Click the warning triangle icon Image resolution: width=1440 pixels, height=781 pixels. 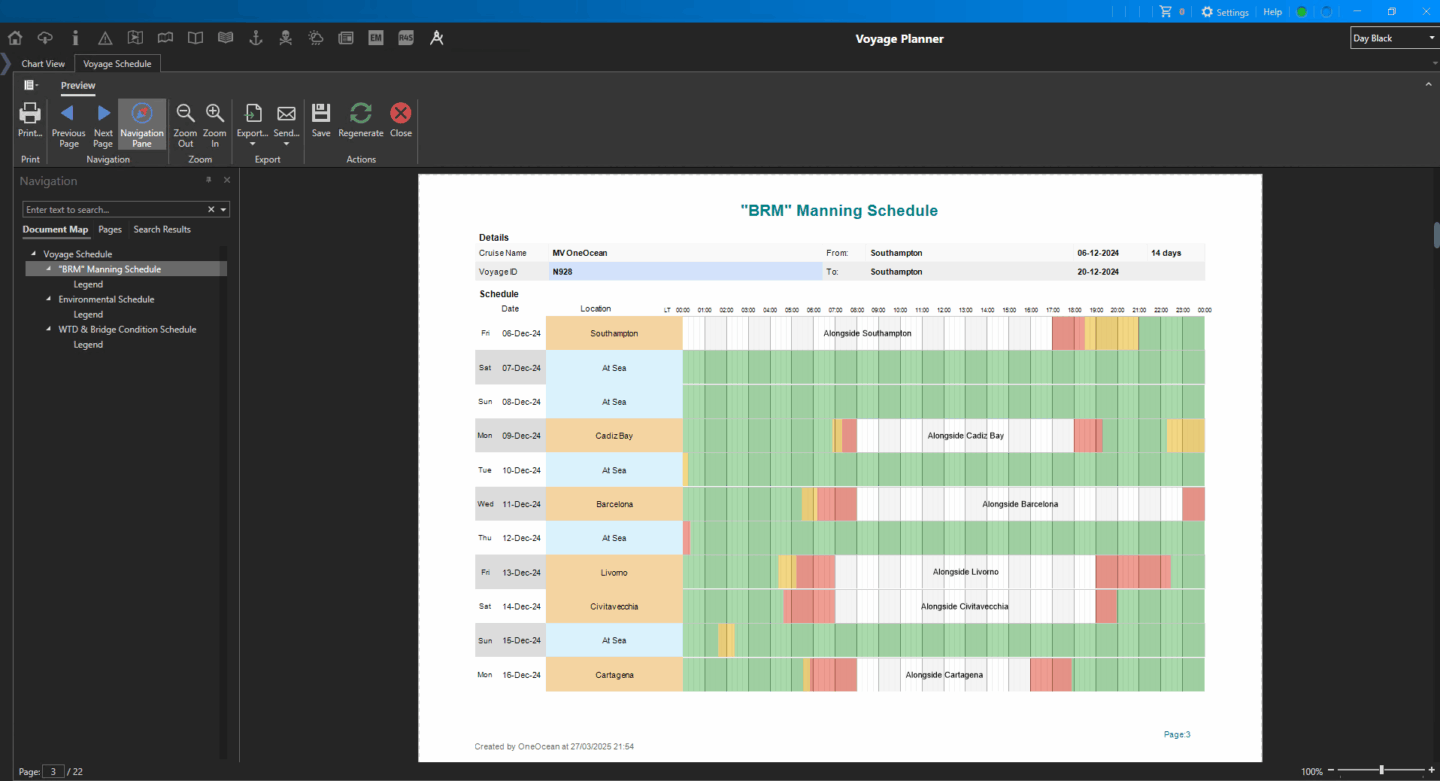[105, 38]
